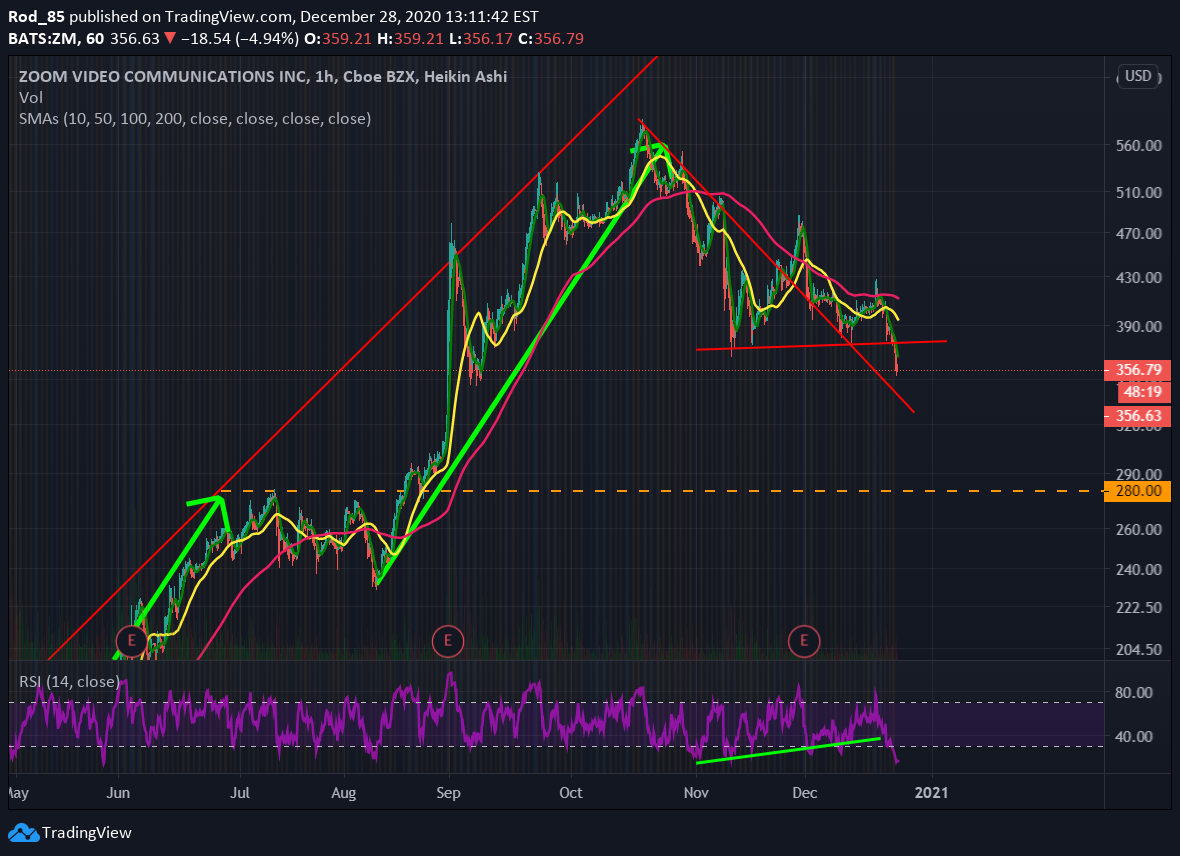This screenshot has height=856, width=1180.
Task: Click the RSI 40.00 axis label
Action: point(1134,736)
